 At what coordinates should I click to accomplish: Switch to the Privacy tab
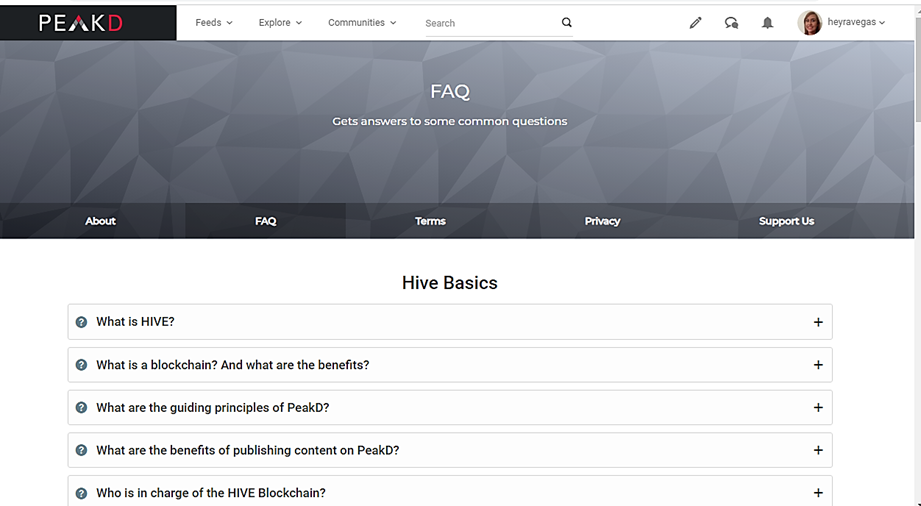tap(602, 221)
